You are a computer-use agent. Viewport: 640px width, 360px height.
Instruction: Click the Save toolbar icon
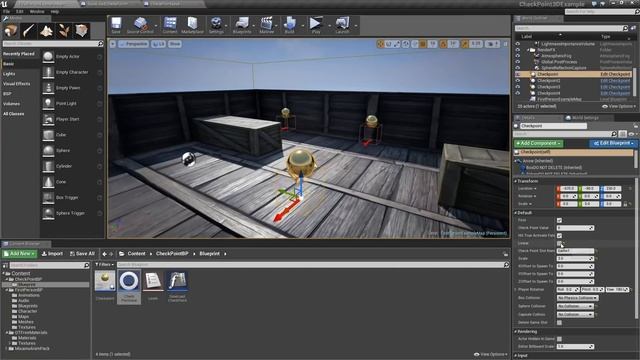[x=116, y=24]
